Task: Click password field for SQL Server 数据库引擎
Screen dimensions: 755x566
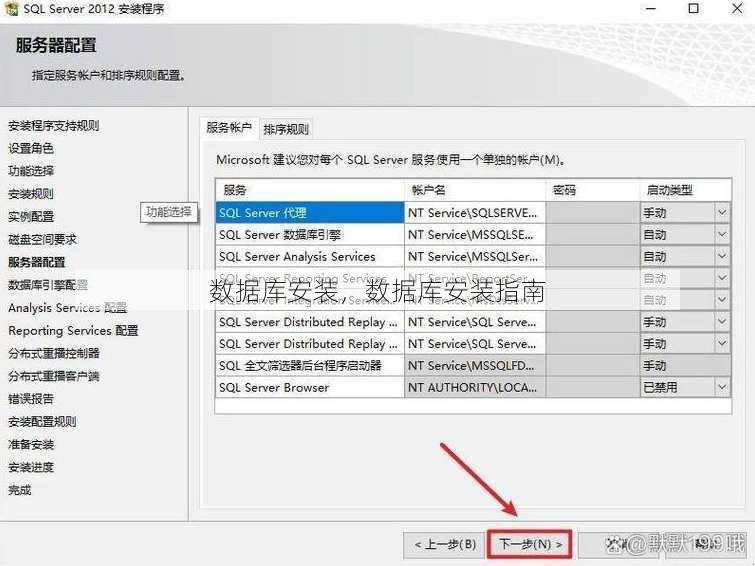Action: click(x=593, y=235)
